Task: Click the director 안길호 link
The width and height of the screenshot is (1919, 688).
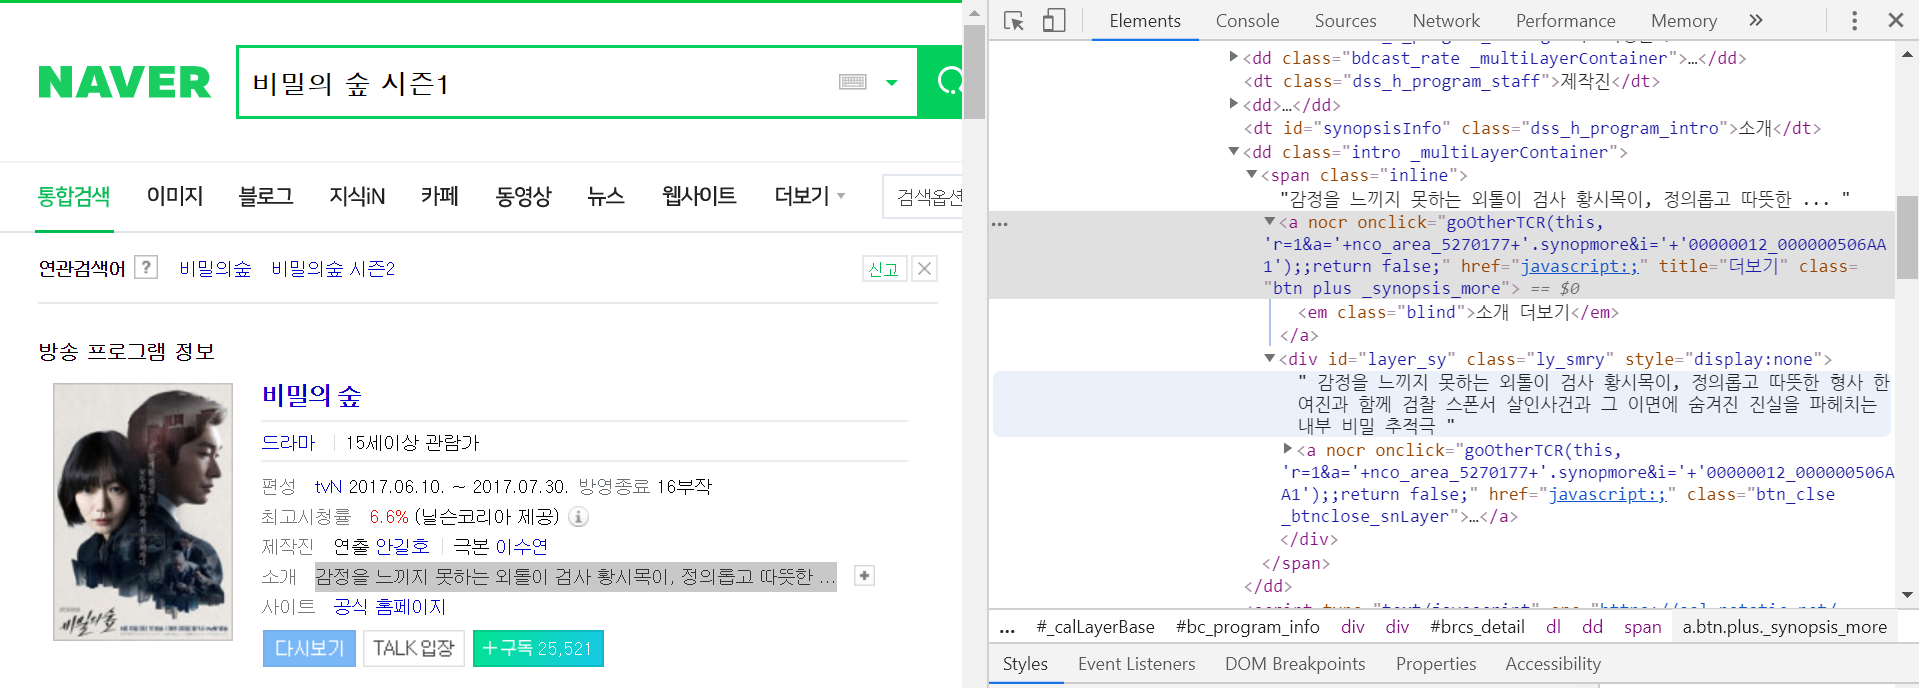Action: [x=402, y=547]
